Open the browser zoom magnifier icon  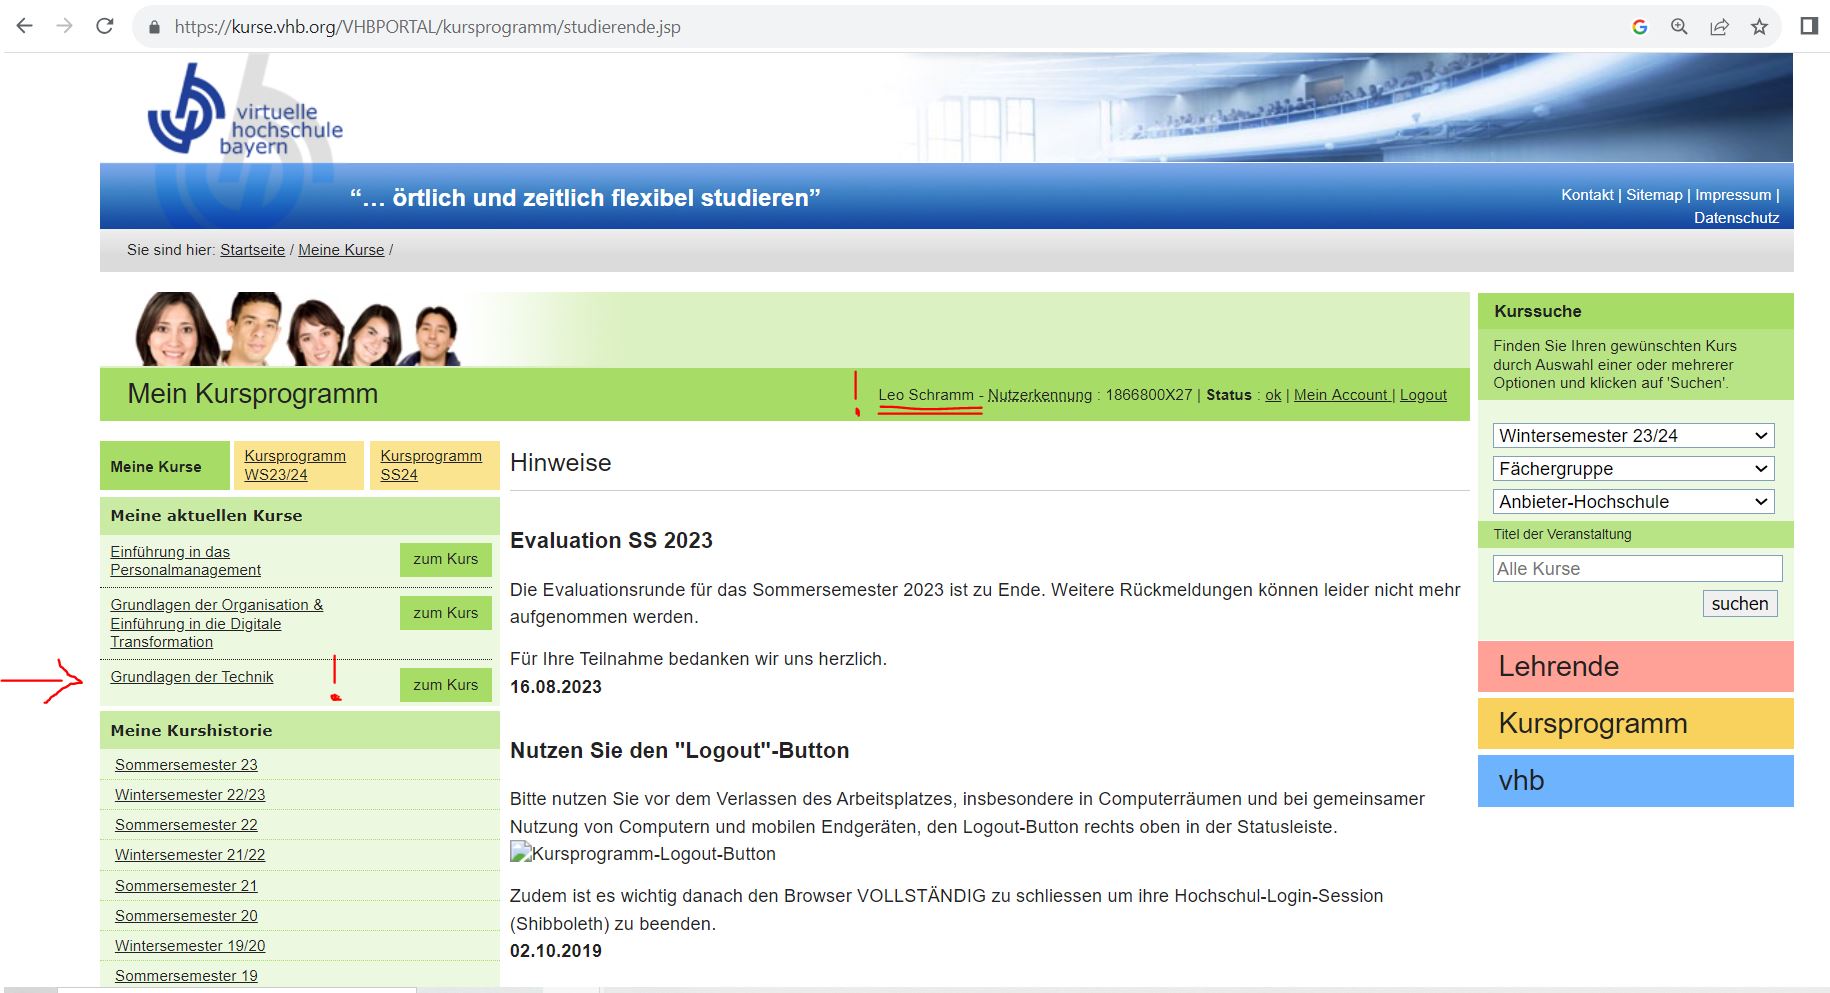[x=1679, y=27]
